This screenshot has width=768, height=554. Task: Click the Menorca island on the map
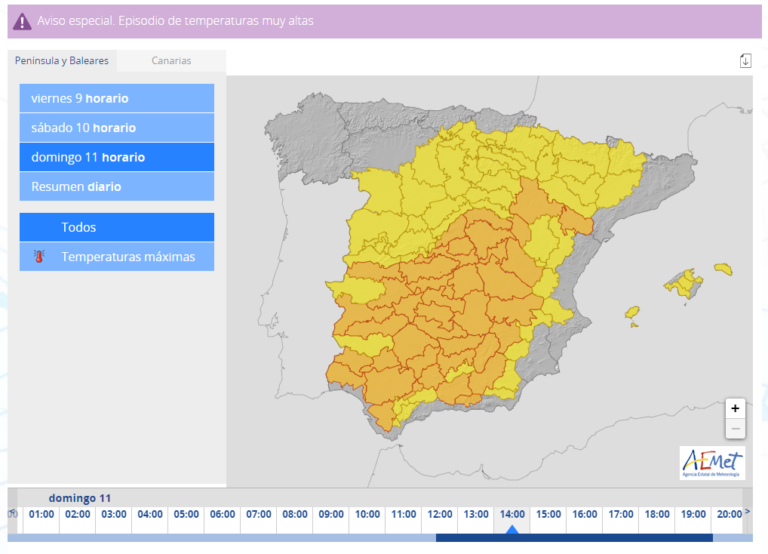(723, 269)
